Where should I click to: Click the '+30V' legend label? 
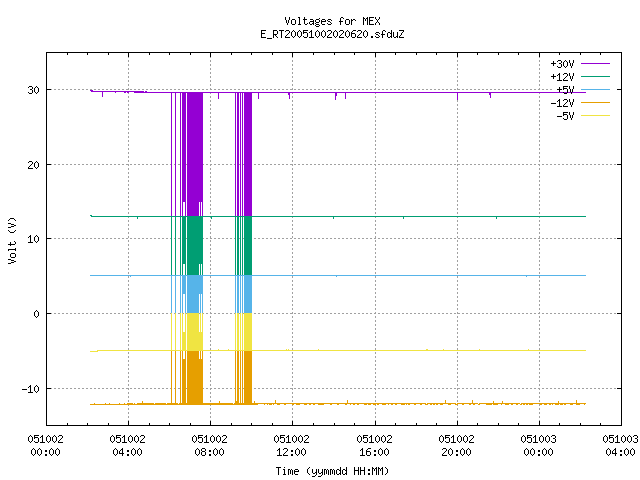point(562,64)
